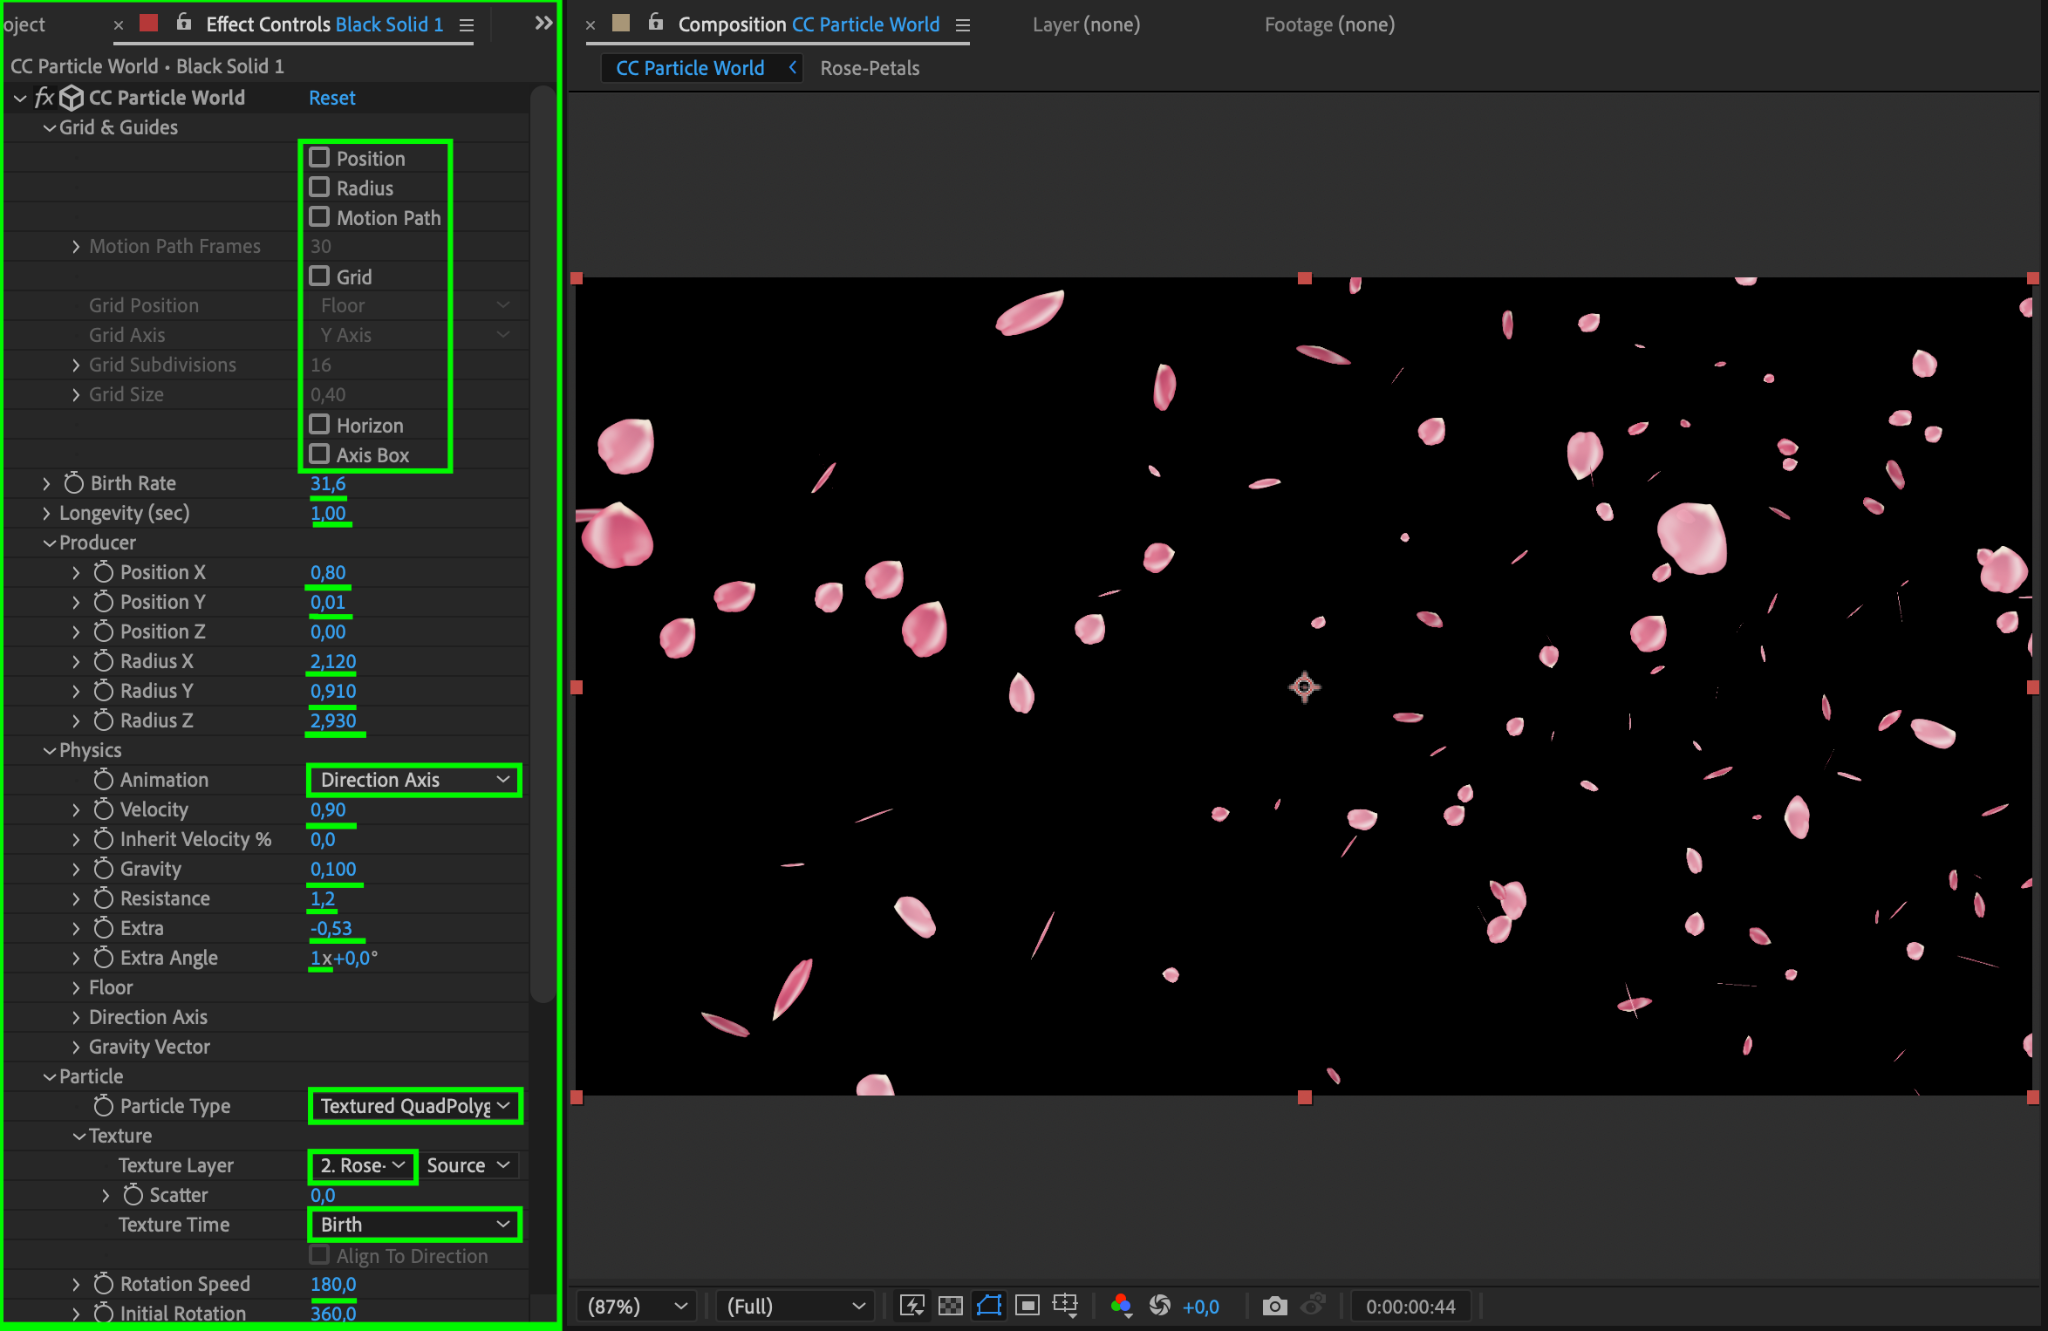Enable the Horizon checkbox
Image resolution: width=2048 pixels, height=1331 pixels.
coord(320,425)
